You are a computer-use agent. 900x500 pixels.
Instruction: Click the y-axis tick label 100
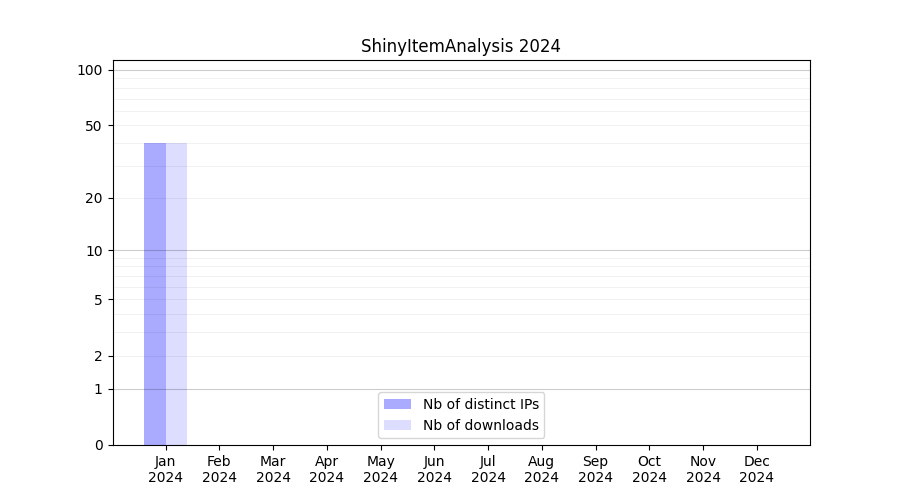click(x=90, y=70)
